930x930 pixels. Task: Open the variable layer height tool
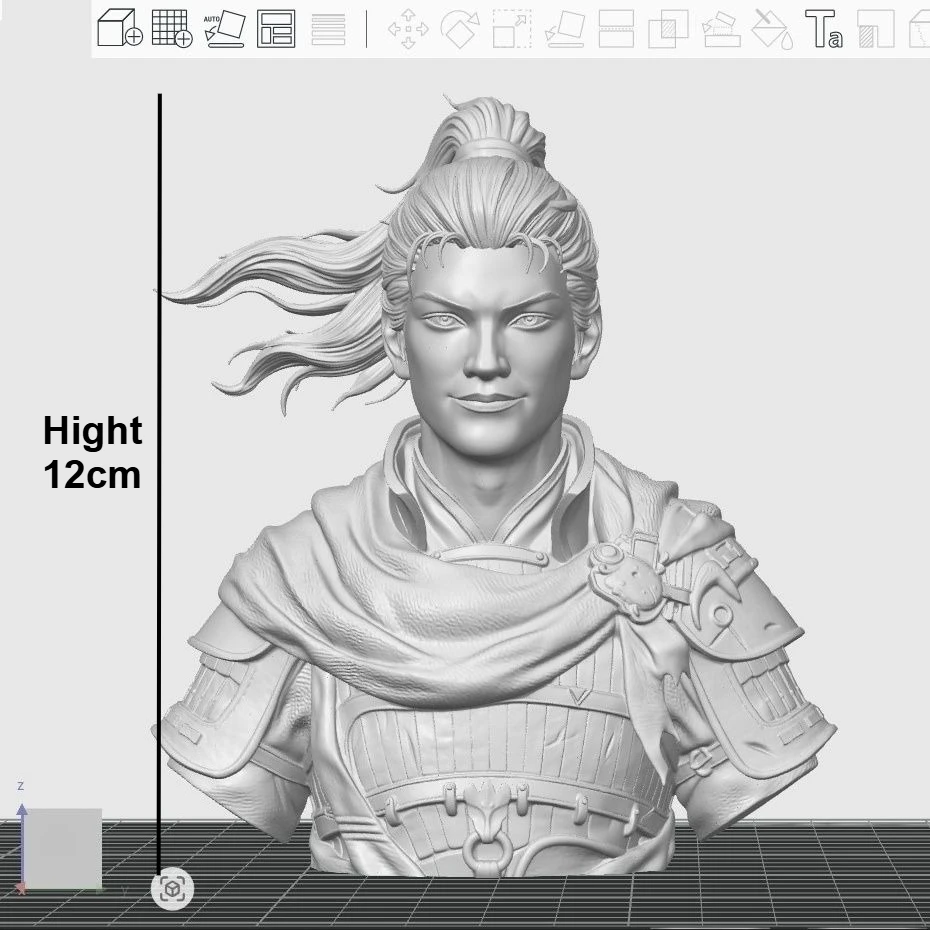coord(329,29)
